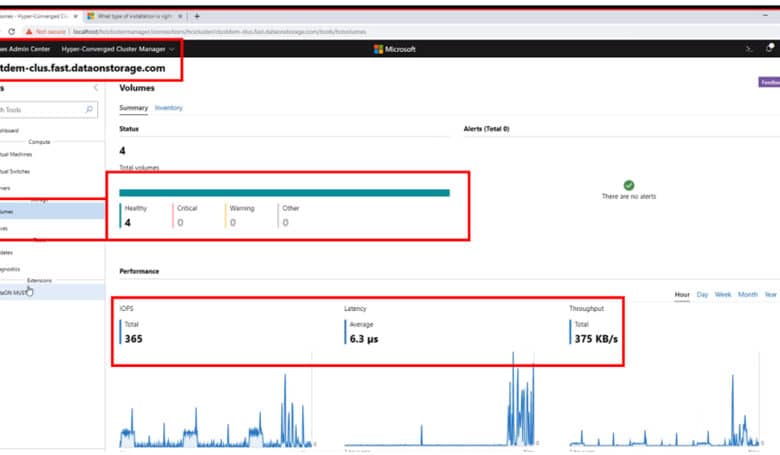
Task: Open Virtual Machines in the sidebar
Action: point(16,154)
